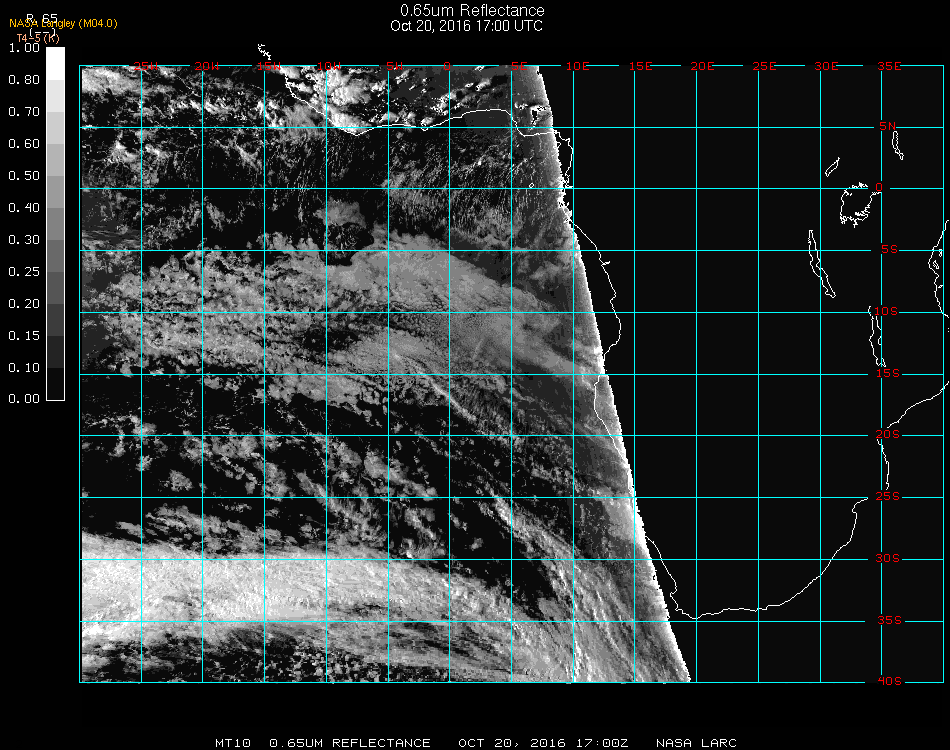Screen dimensions: 950x750
Task: Click the 'OCT 20, 2016 17:00Z' footer text
Action: (543, 743)
